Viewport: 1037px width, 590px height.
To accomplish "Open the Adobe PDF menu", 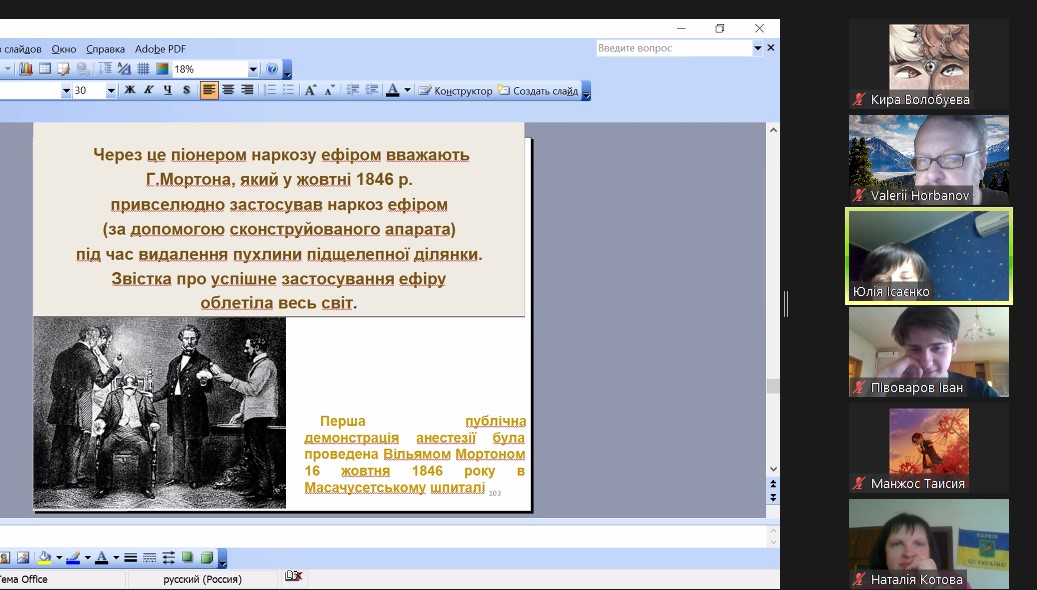I will point(160,49).
